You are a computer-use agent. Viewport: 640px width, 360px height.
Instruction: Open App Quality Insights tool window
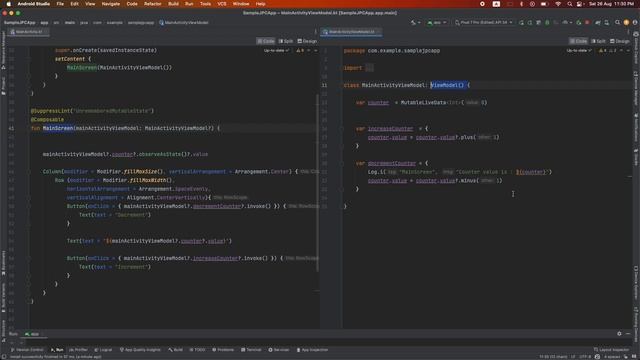click(140, 350)
